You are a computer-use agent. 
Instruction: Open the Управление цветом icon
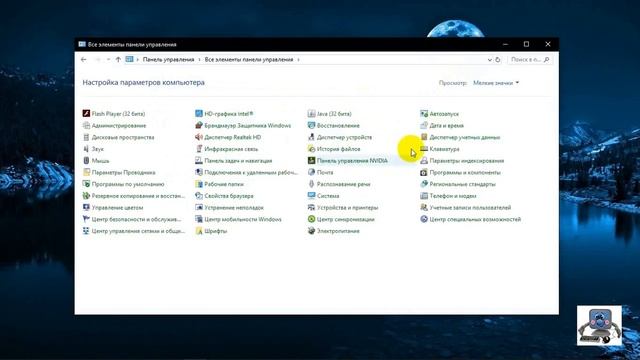86,207
